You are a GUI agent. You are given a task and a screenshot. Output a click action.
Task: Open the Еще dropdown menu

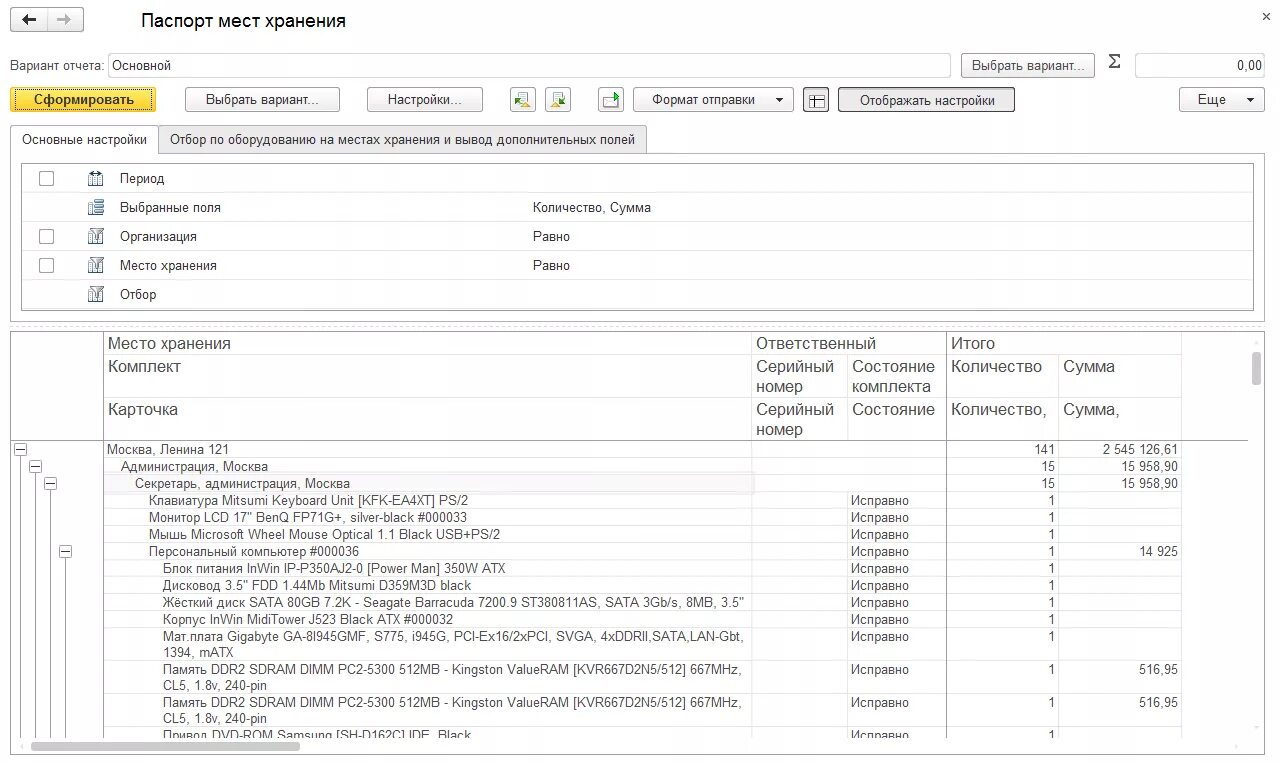(x=1222, y=100)
